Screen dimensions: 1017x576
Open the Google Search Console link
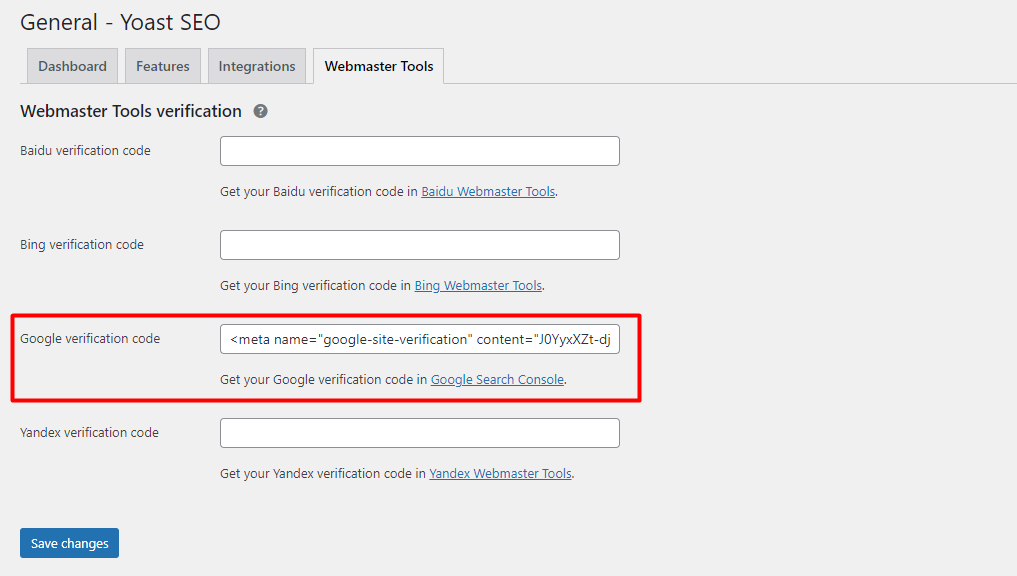click(497, 379)
